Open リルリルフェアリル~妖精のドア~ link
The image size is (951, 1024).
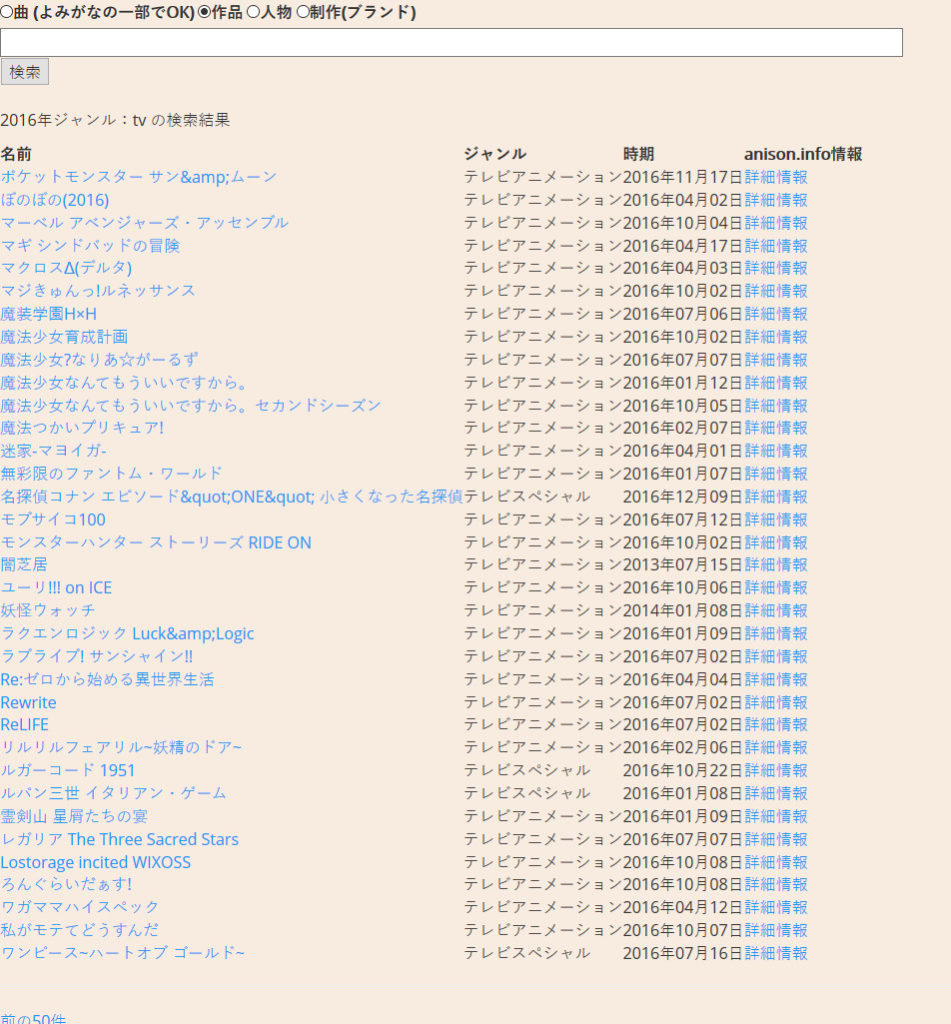[121, 747]
